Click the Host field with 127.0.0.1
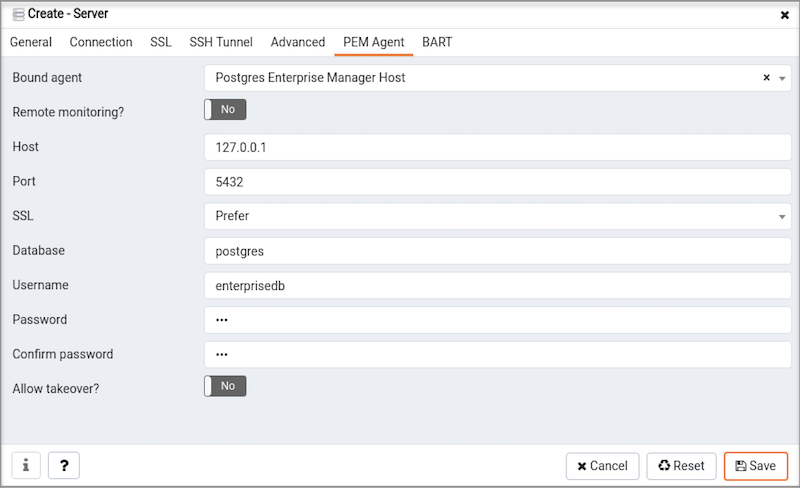800x488 pixels. coord(497,148)
